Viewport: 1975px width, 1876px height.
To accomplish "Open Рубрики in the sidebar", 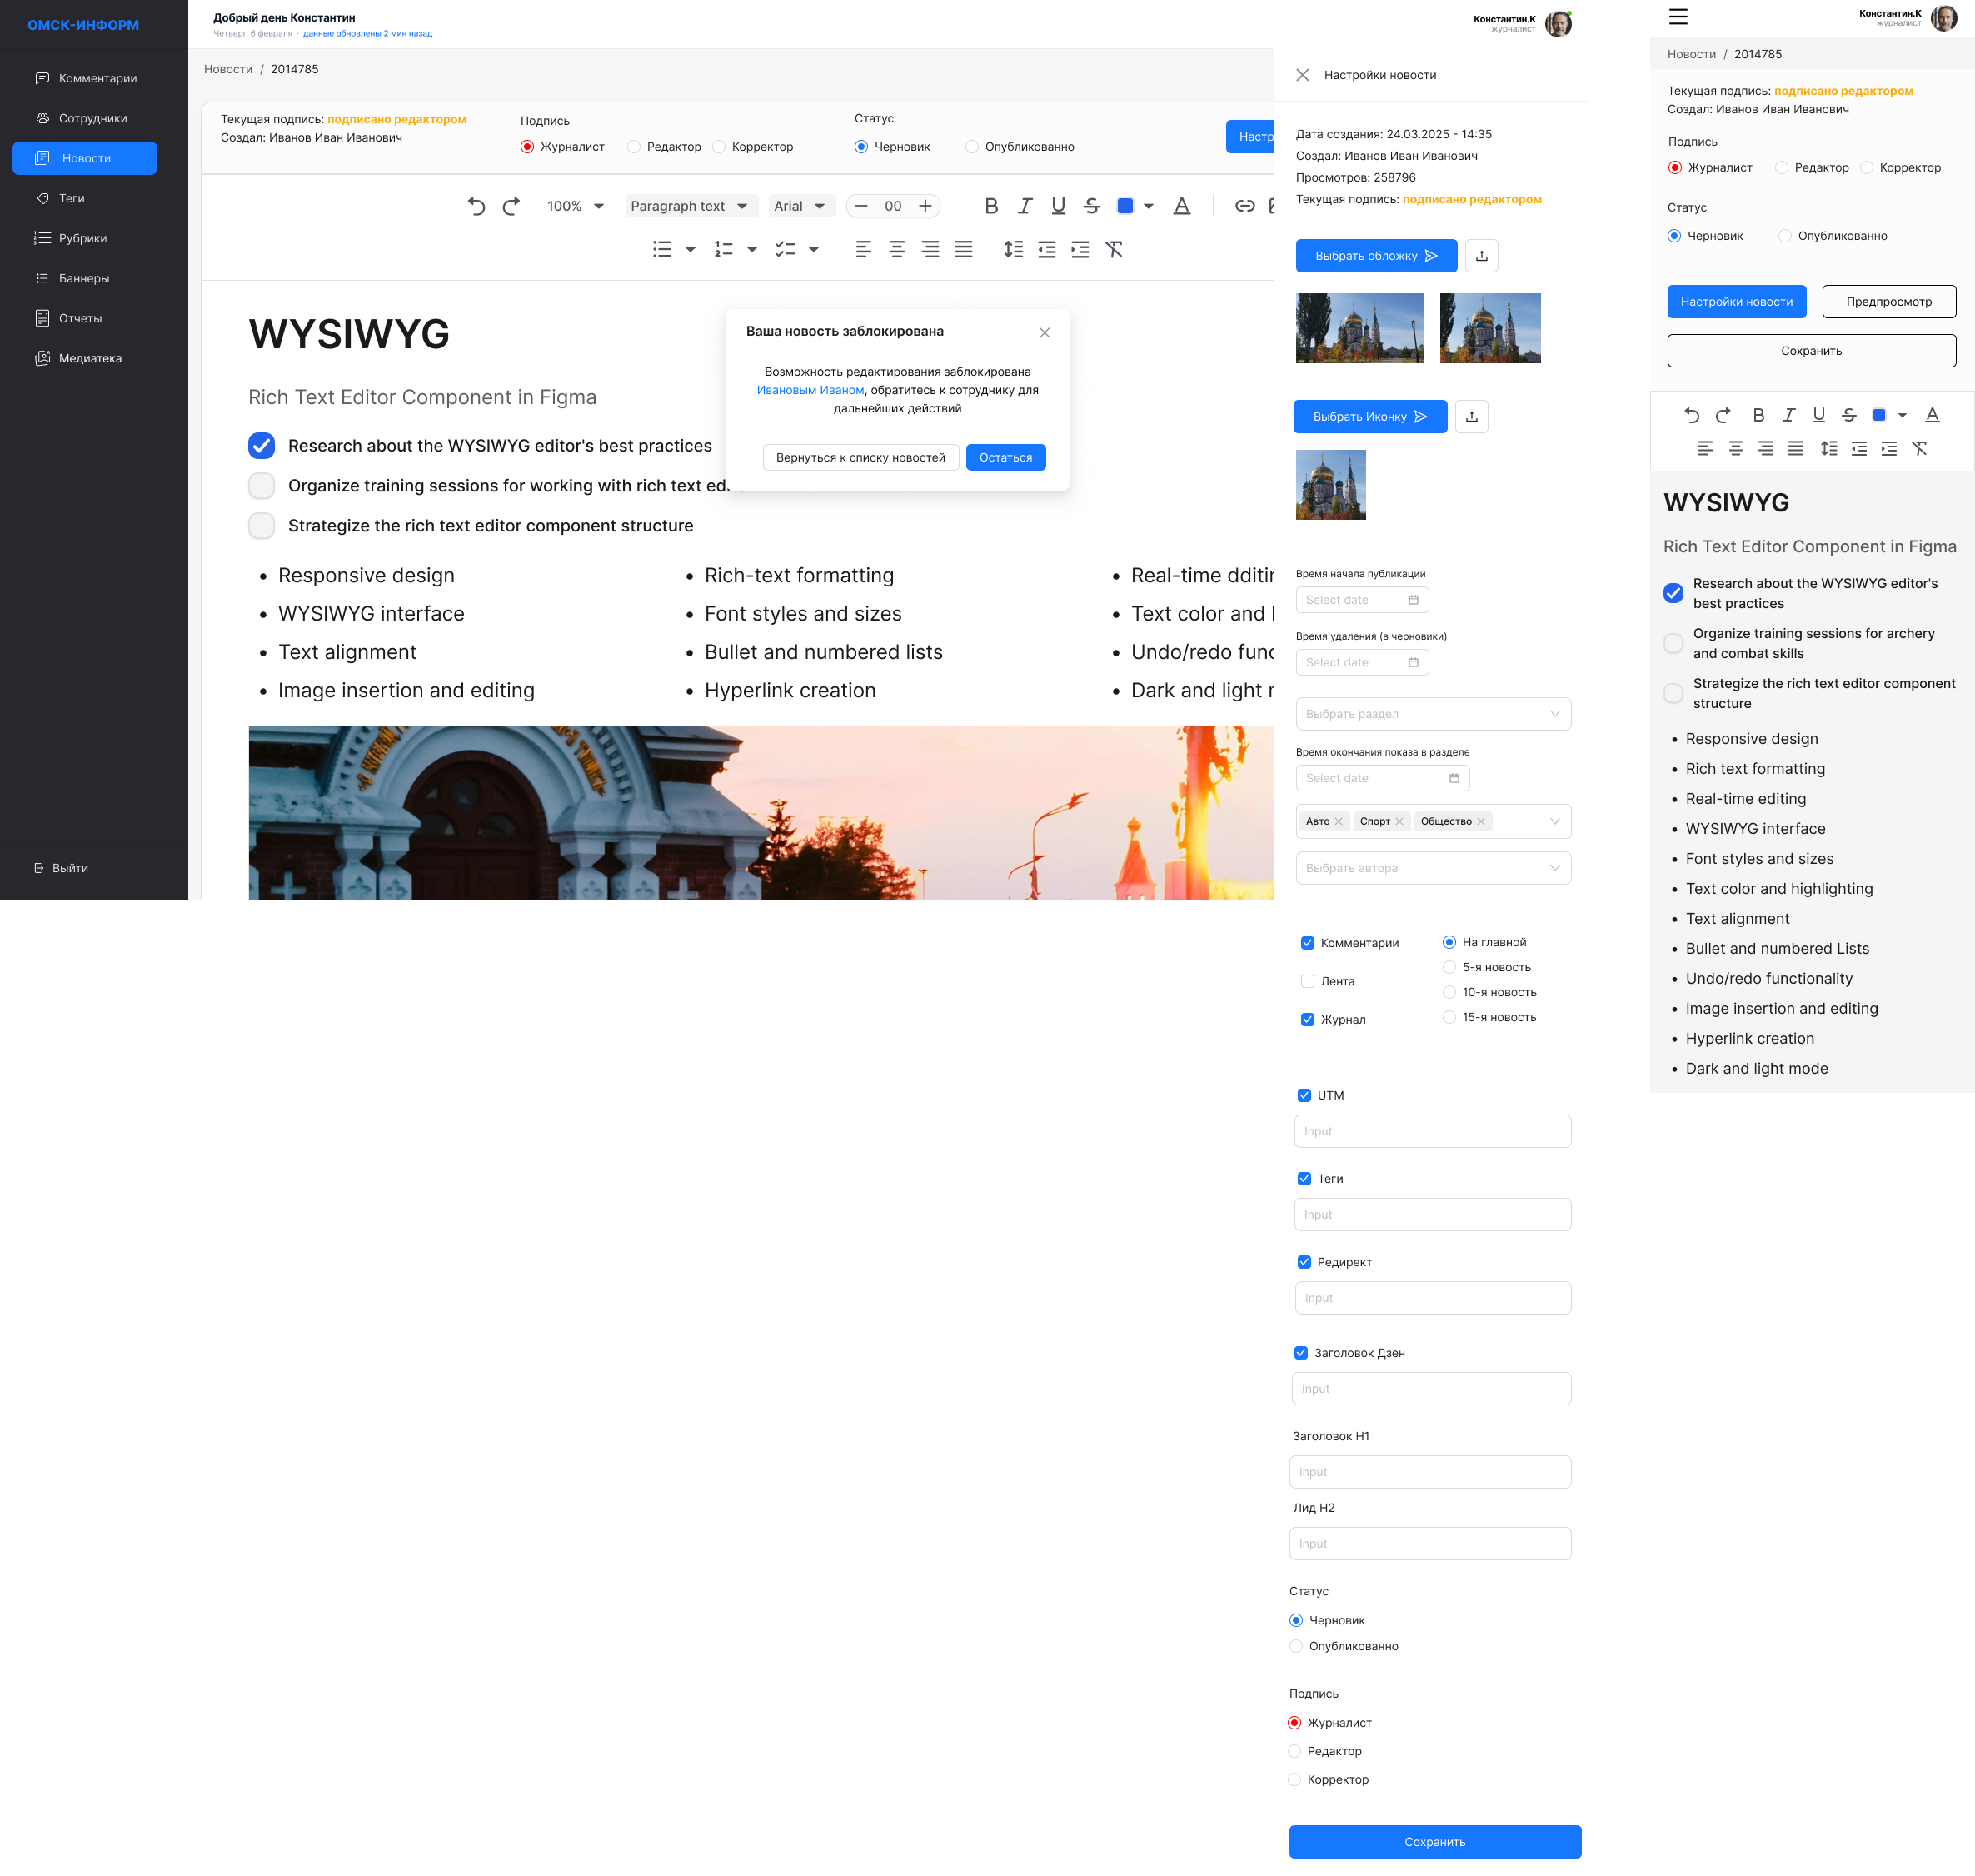I will pos(83,238).
